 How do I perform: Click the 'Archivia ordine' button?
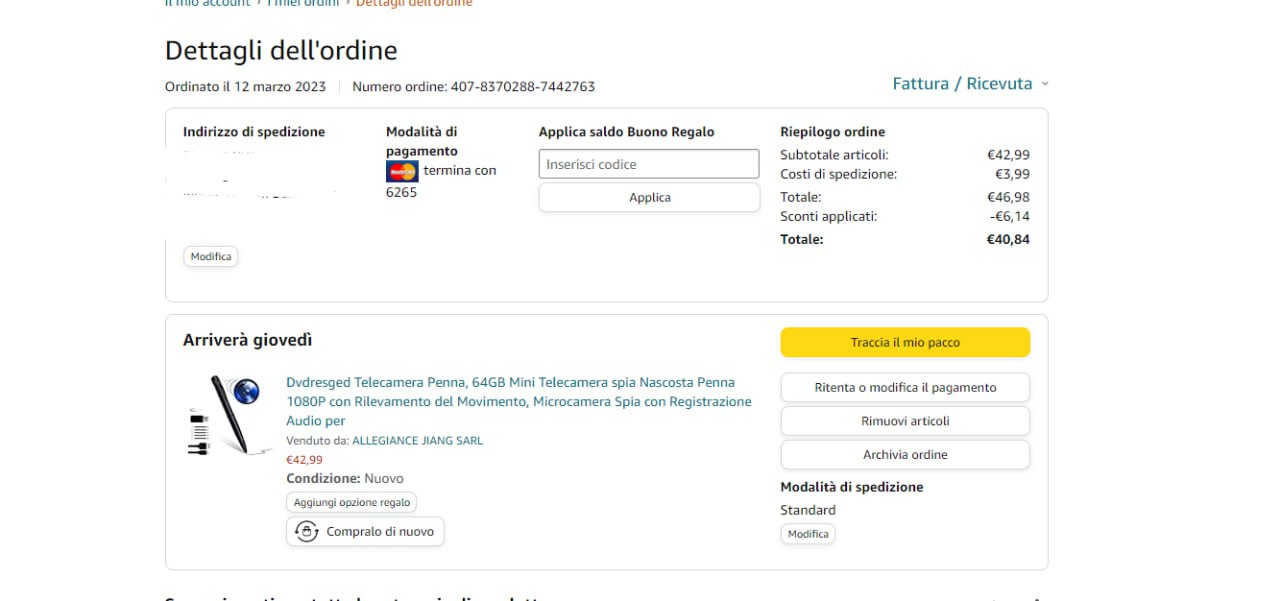pyautogui.click(x=905, y=455)
